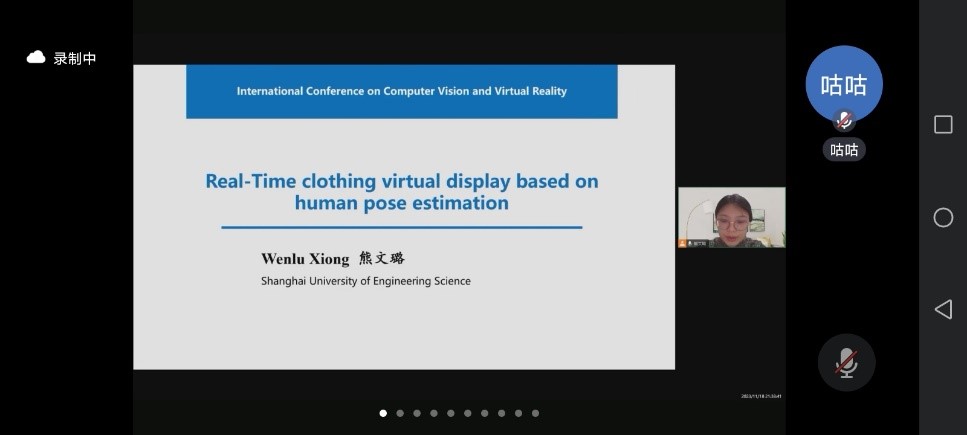Tap the orange host icon in presenter video
This screenshot has height=435, width=967.
click(x=683, y=243)
